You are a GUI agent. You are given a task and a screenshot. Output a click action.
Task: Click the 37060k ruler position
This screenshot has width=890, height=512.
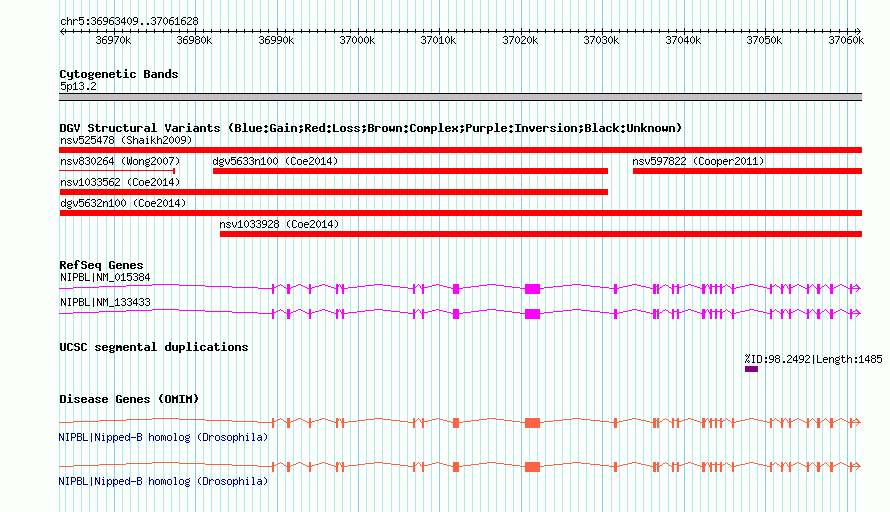pyautogui.click(x=846, y=40)
